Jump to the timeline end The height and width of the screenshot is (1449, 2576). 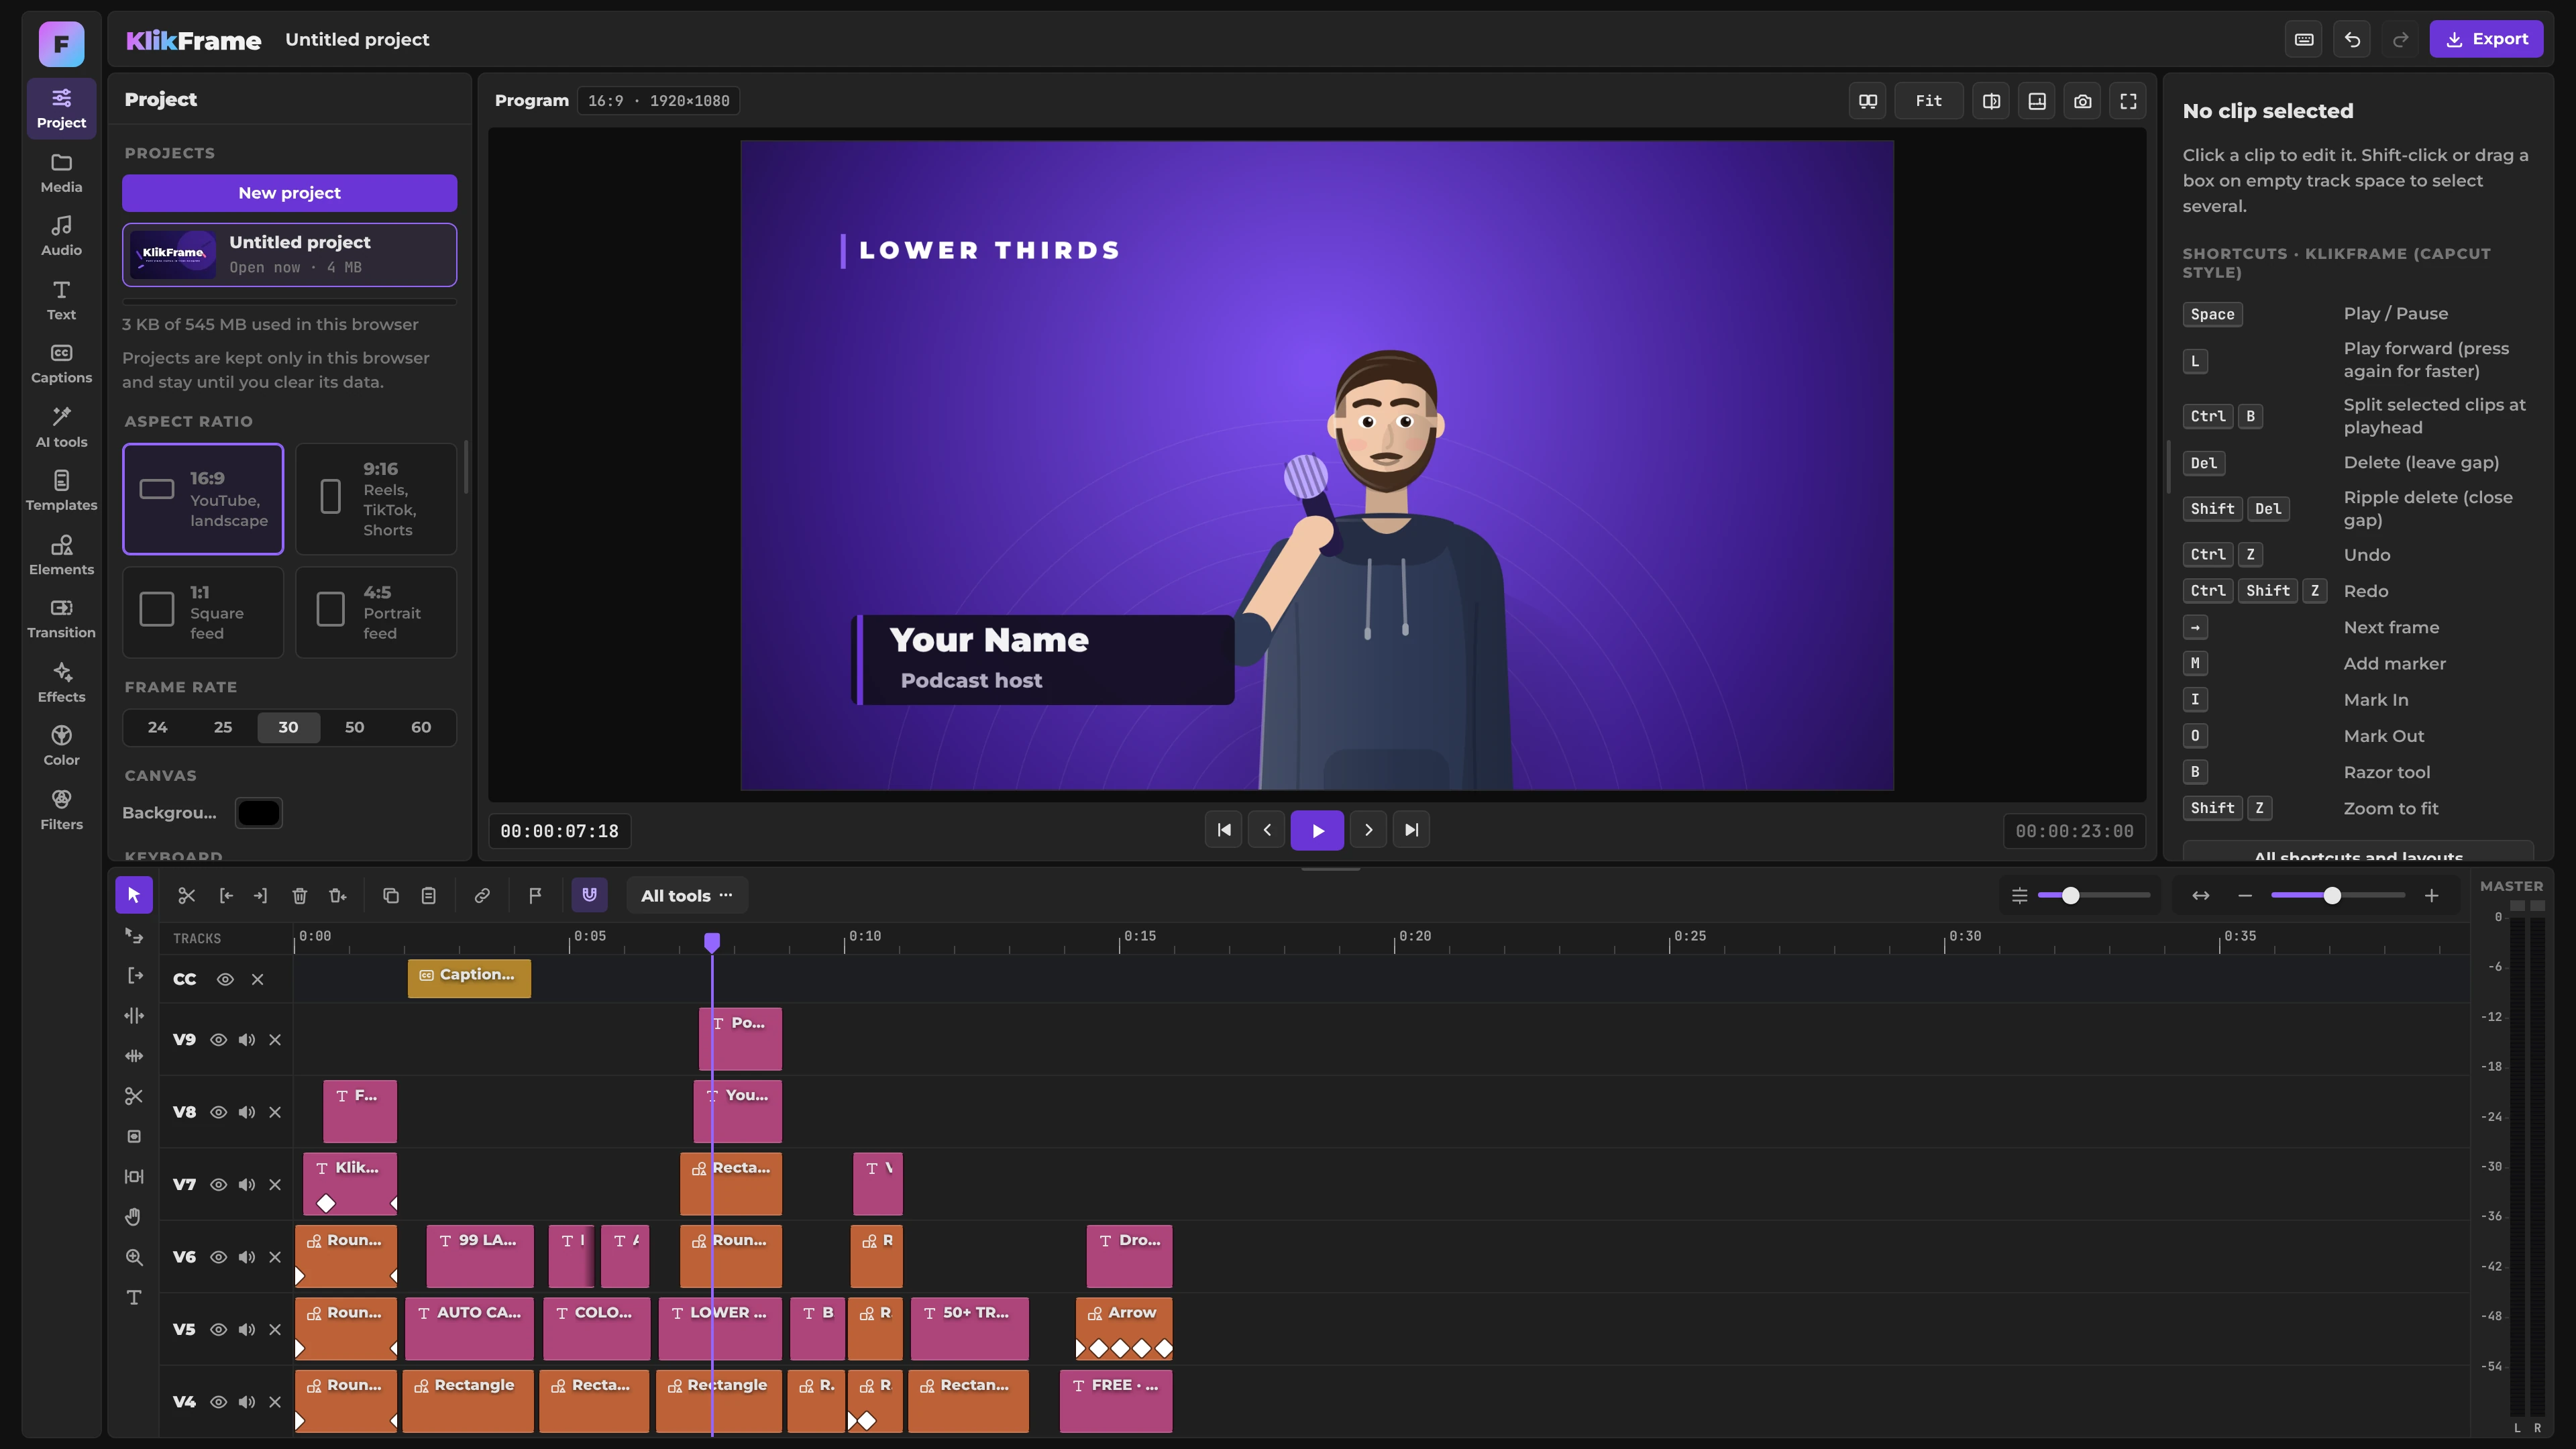[x=1412, y=831]
